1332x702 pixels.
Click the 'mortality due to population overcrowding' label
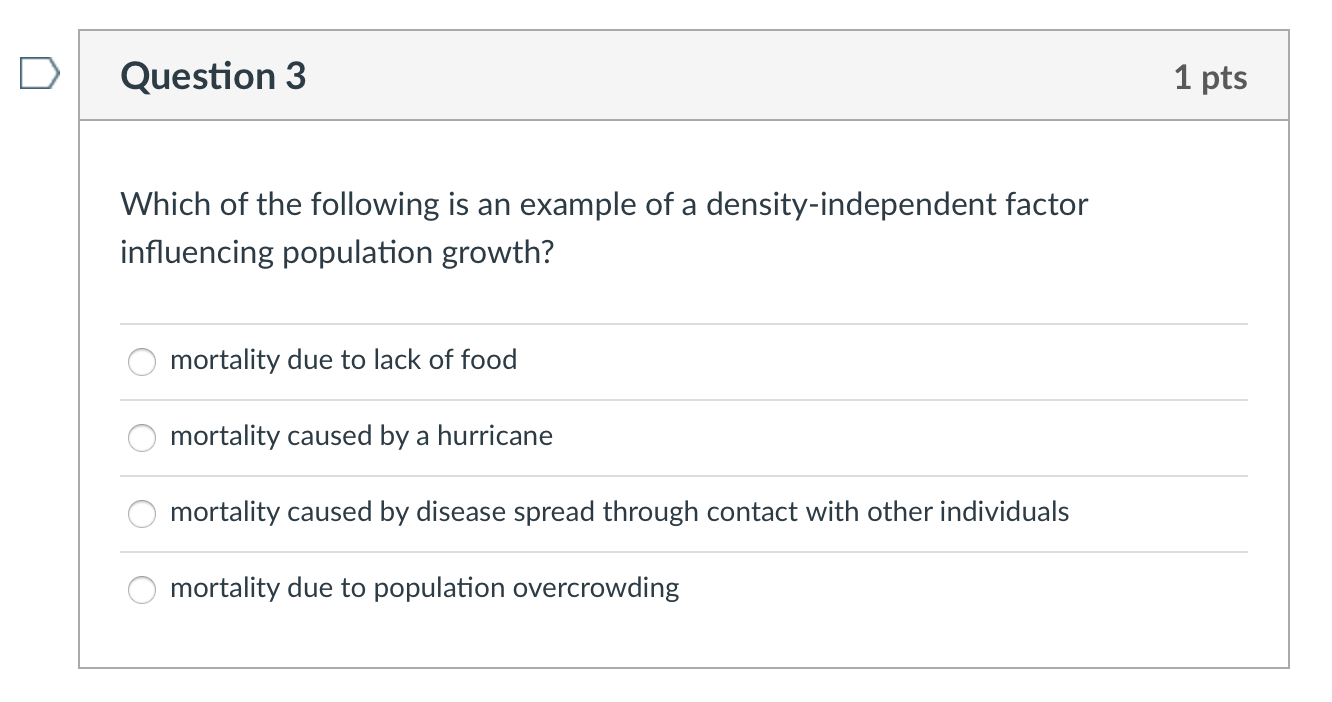[424, 588]
